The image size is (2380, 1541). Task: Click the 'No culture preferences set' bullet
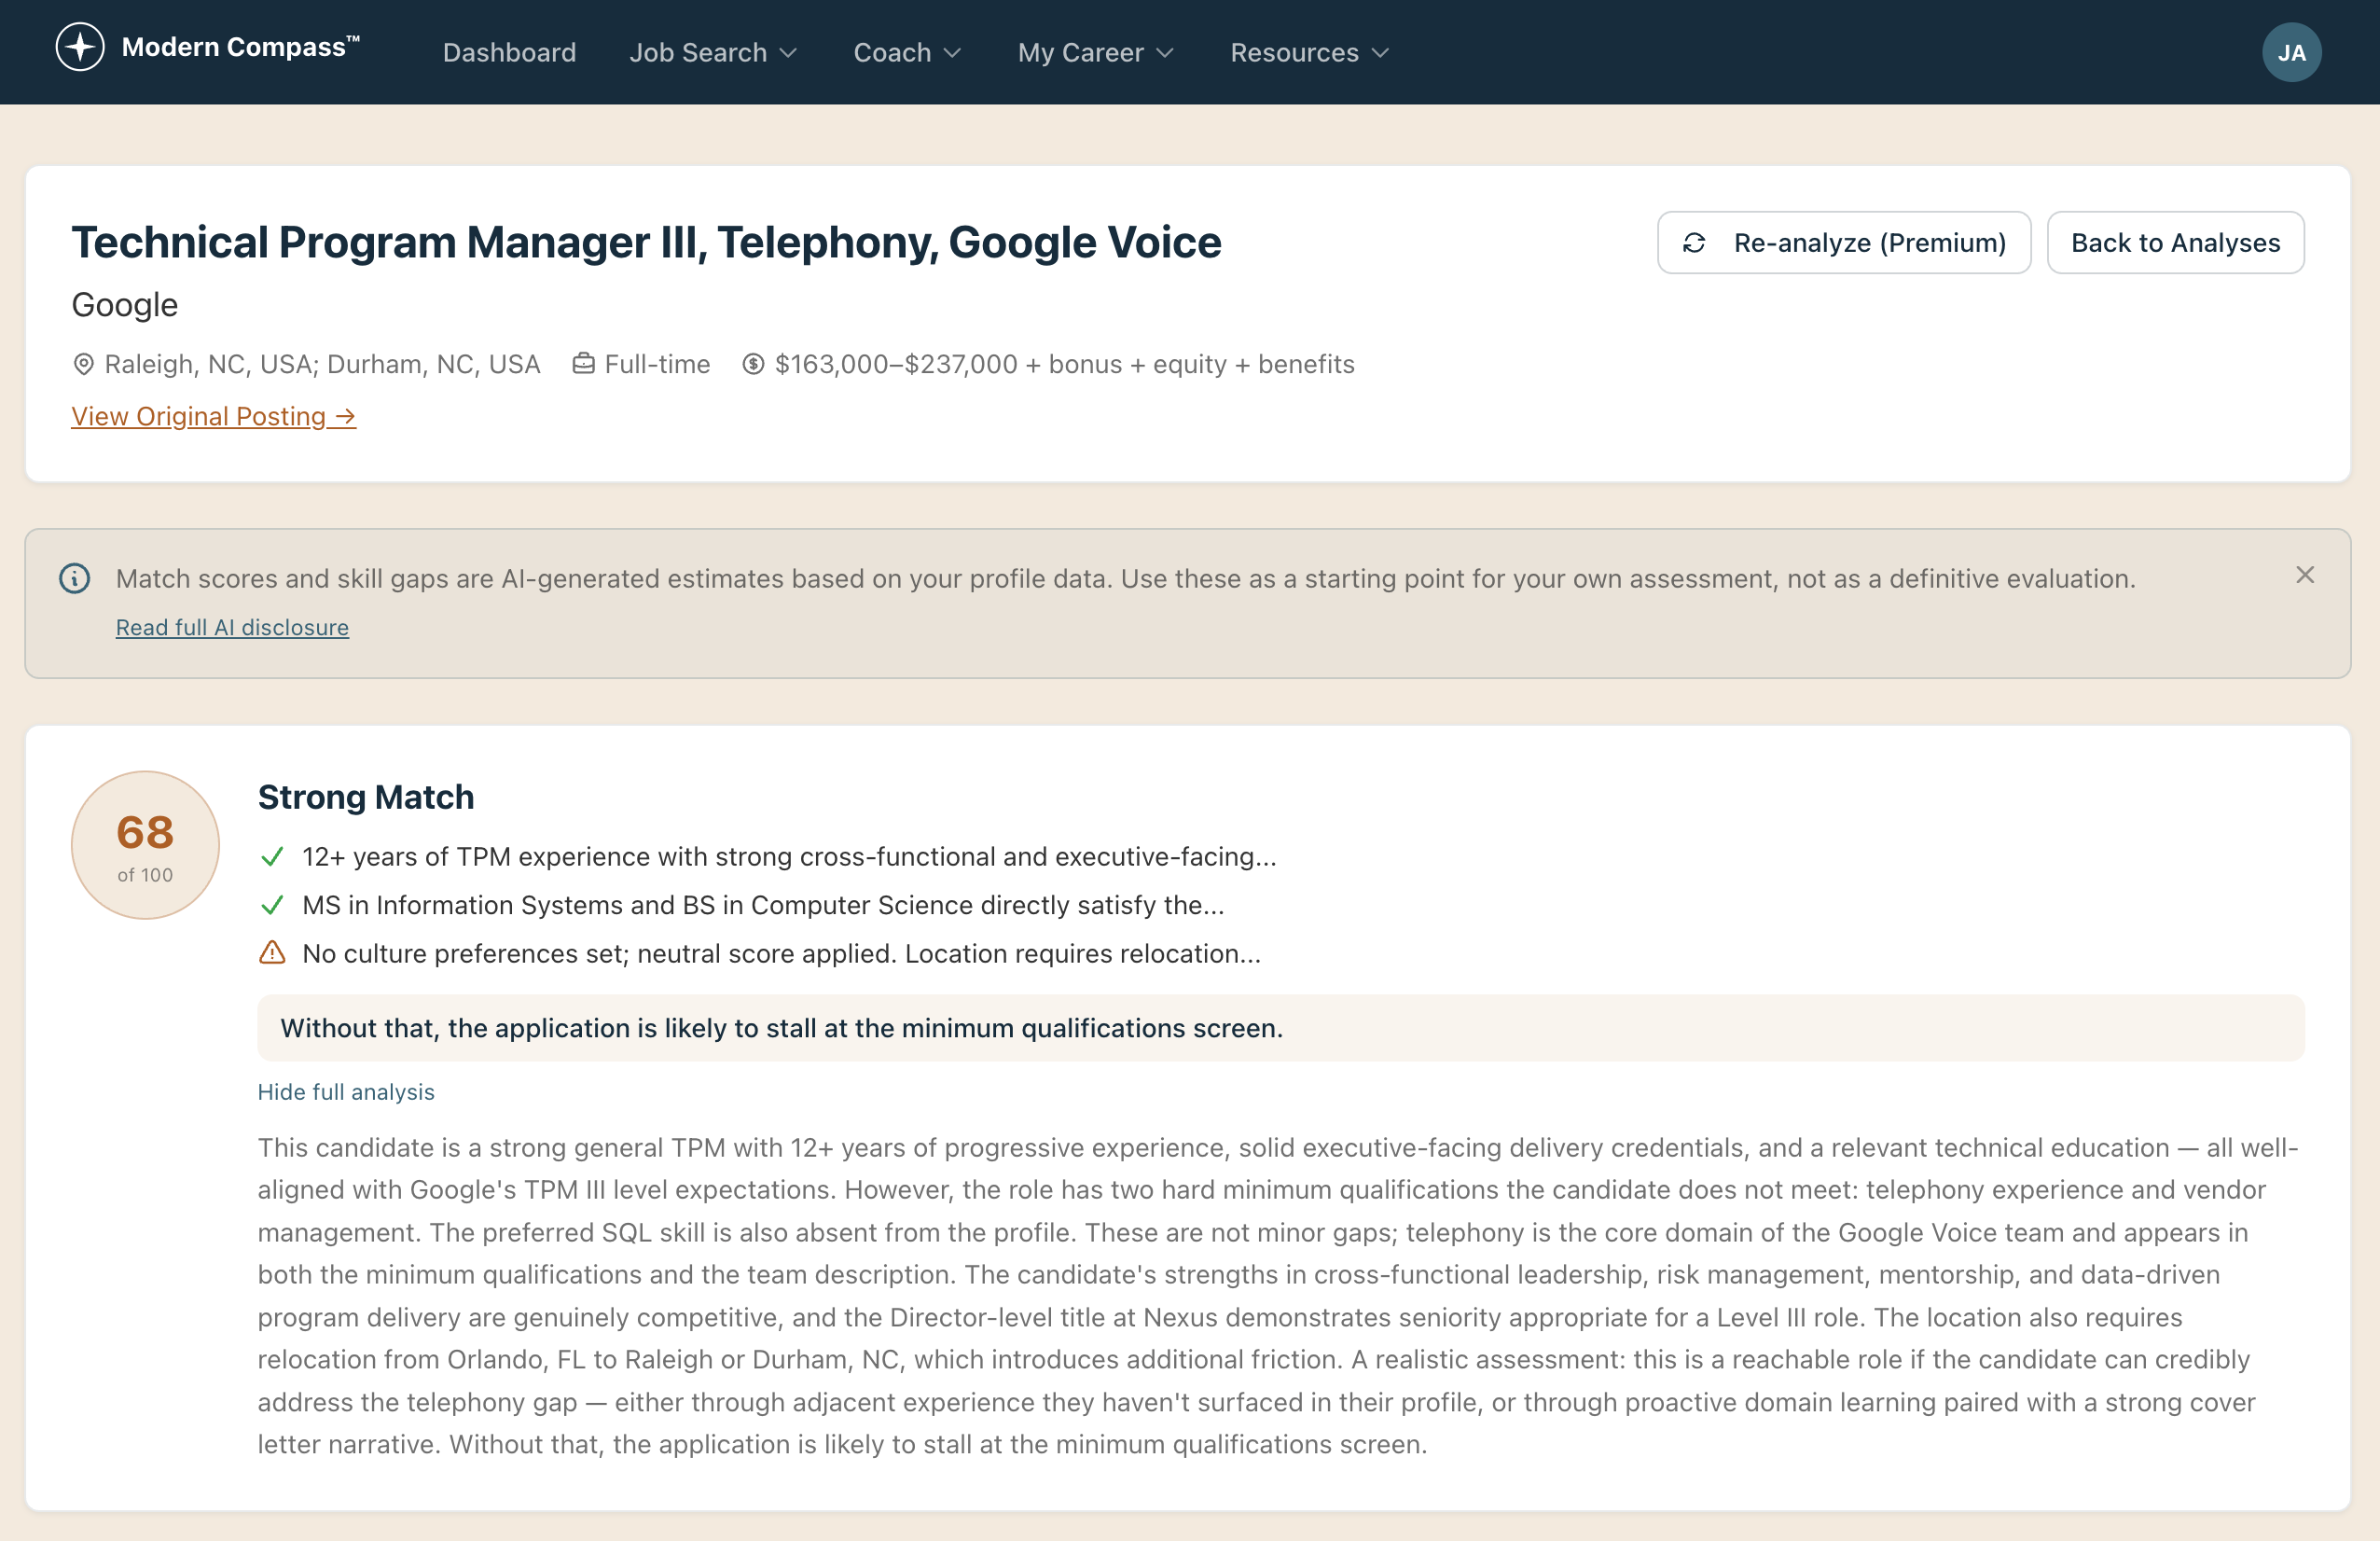[781, 953]
